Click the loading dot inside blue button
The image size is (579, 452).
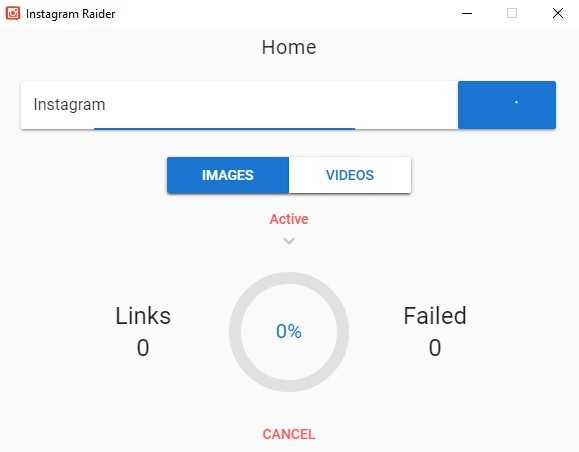tap(516, 102)
